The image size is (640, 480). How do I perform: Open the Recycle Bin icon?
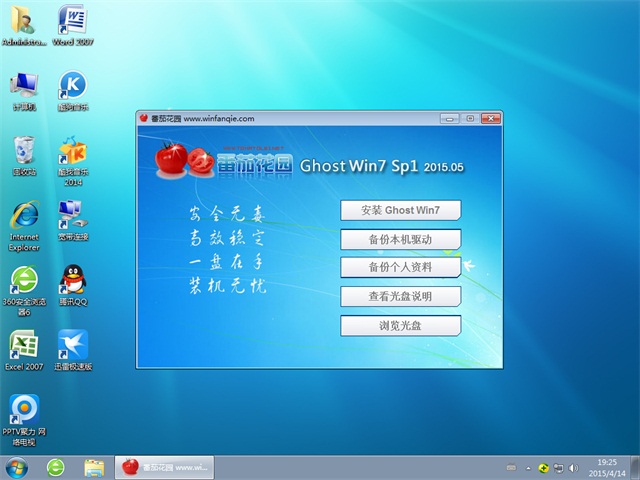coord(24,151)
